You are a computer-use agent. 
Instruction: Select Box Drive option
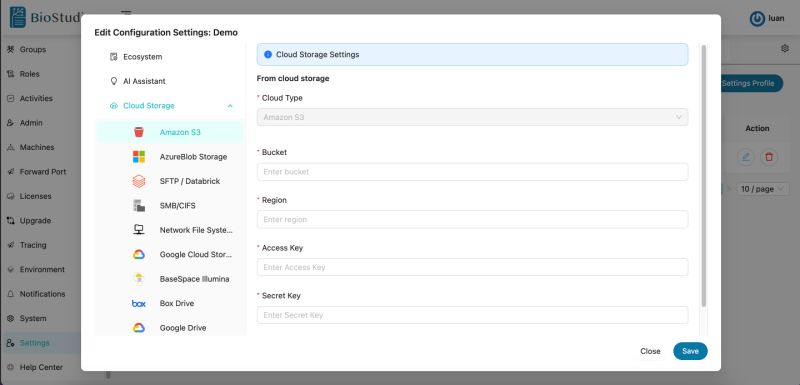[169, 303]
